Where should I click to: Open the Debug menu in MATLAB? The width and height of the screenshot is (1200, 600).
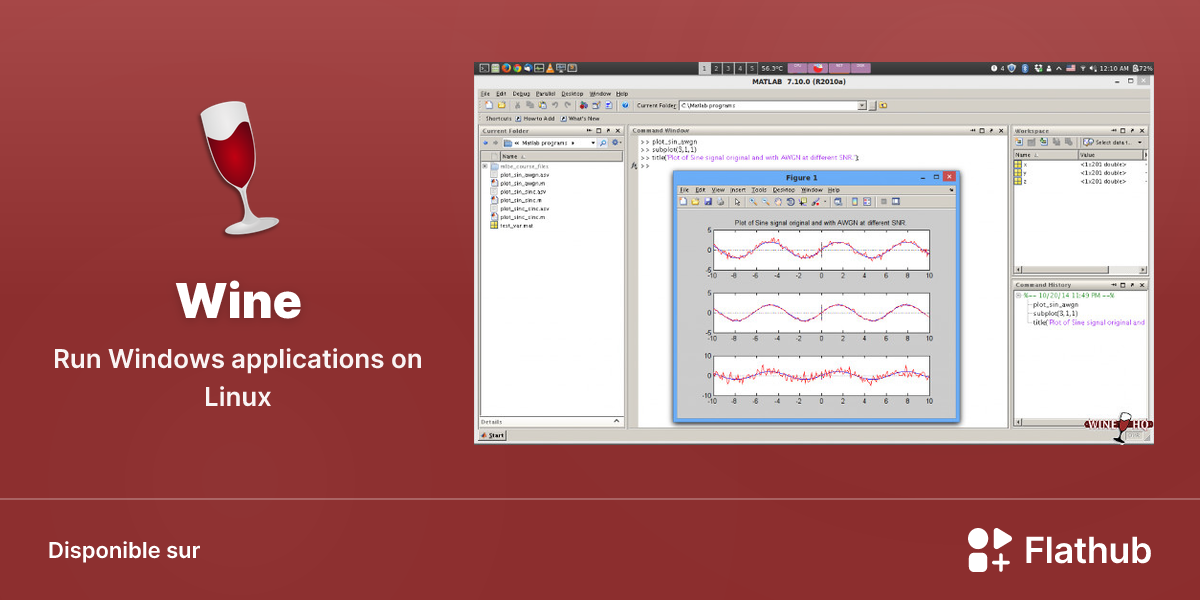pyautogui.click(x=521, y=94)
